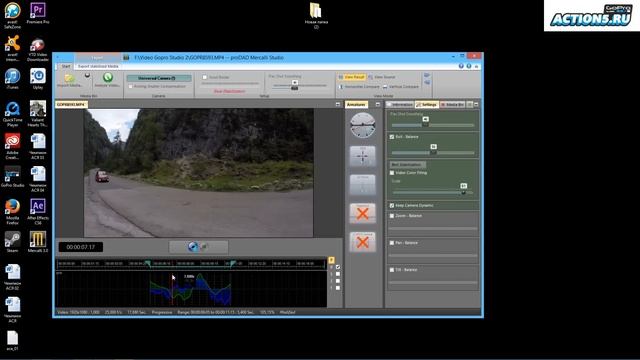
Task: Click the Mozilla Firefox desktop icon
Action: [x=12, y=212]
